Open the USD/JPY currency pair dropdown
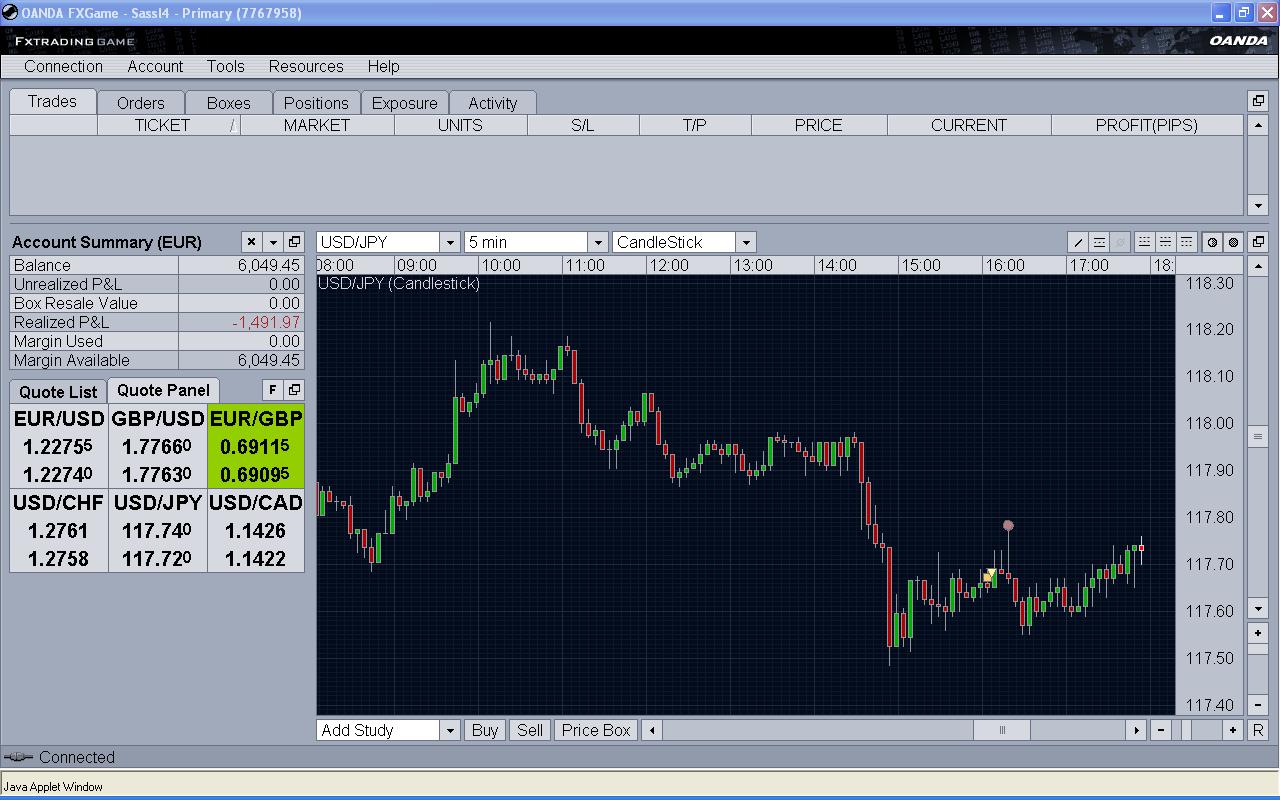The width and height of the screenshot is (1280, 800). 449,242
